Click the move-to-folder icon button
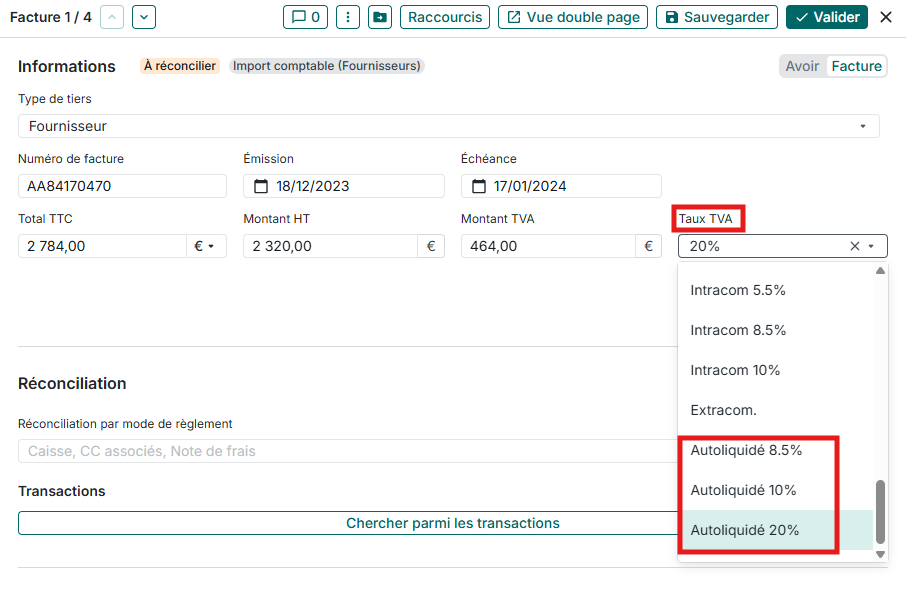 pyautogui.click(x=379, y=17)
